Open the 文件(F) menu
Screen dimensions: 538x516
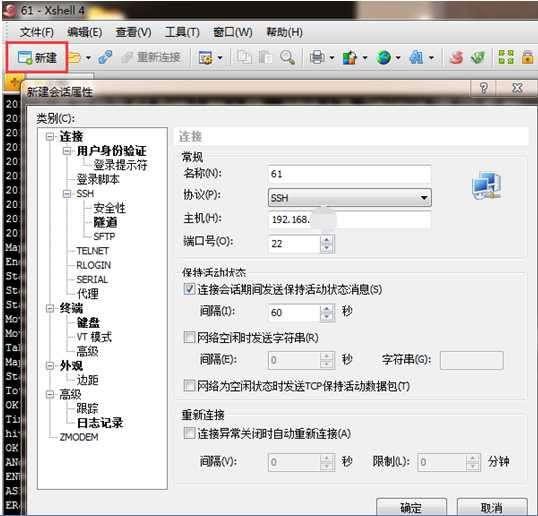pyautogui.click(x=36, y=32)
